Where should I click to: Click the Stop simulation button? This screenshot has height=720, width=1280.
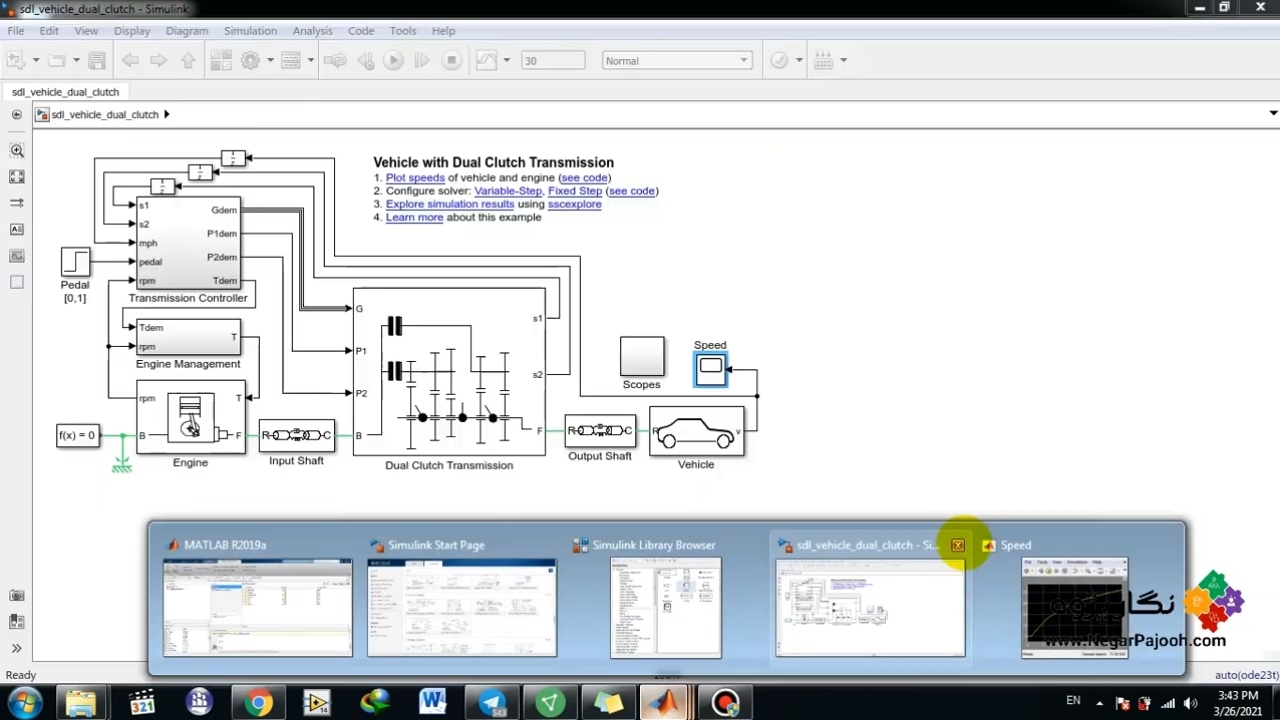click(451, 61)
